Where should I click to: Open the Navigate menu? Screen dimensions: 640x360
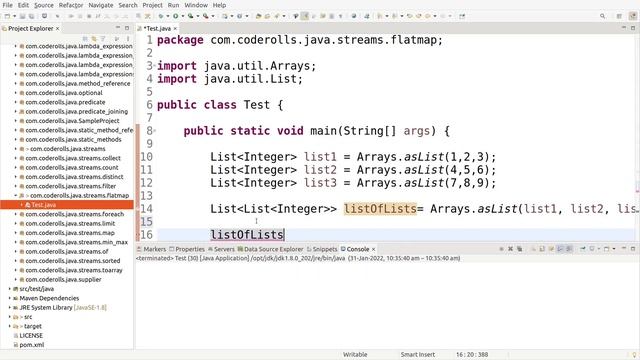tap(101, 5)
